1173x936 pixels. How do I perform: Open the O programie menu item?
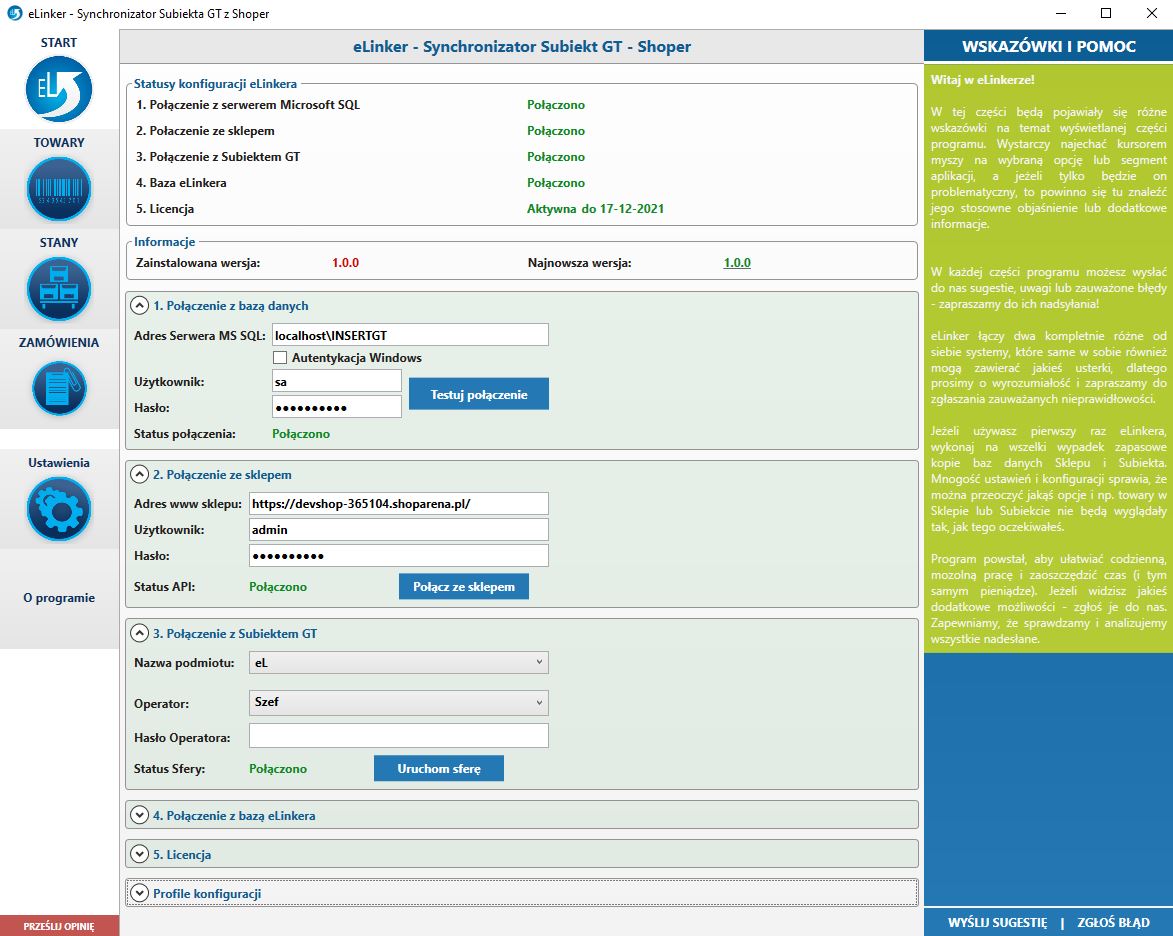tap(59, 598)
